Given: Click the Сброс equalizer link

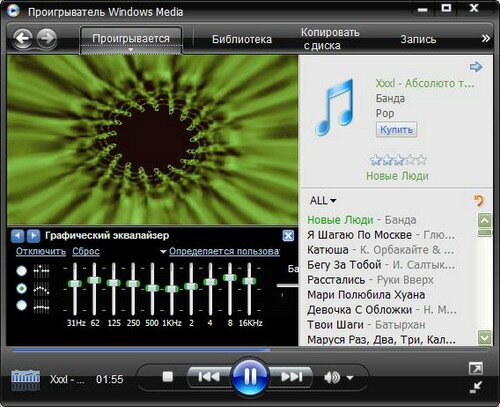Looking at the screenshot, I should coord(86,251).
